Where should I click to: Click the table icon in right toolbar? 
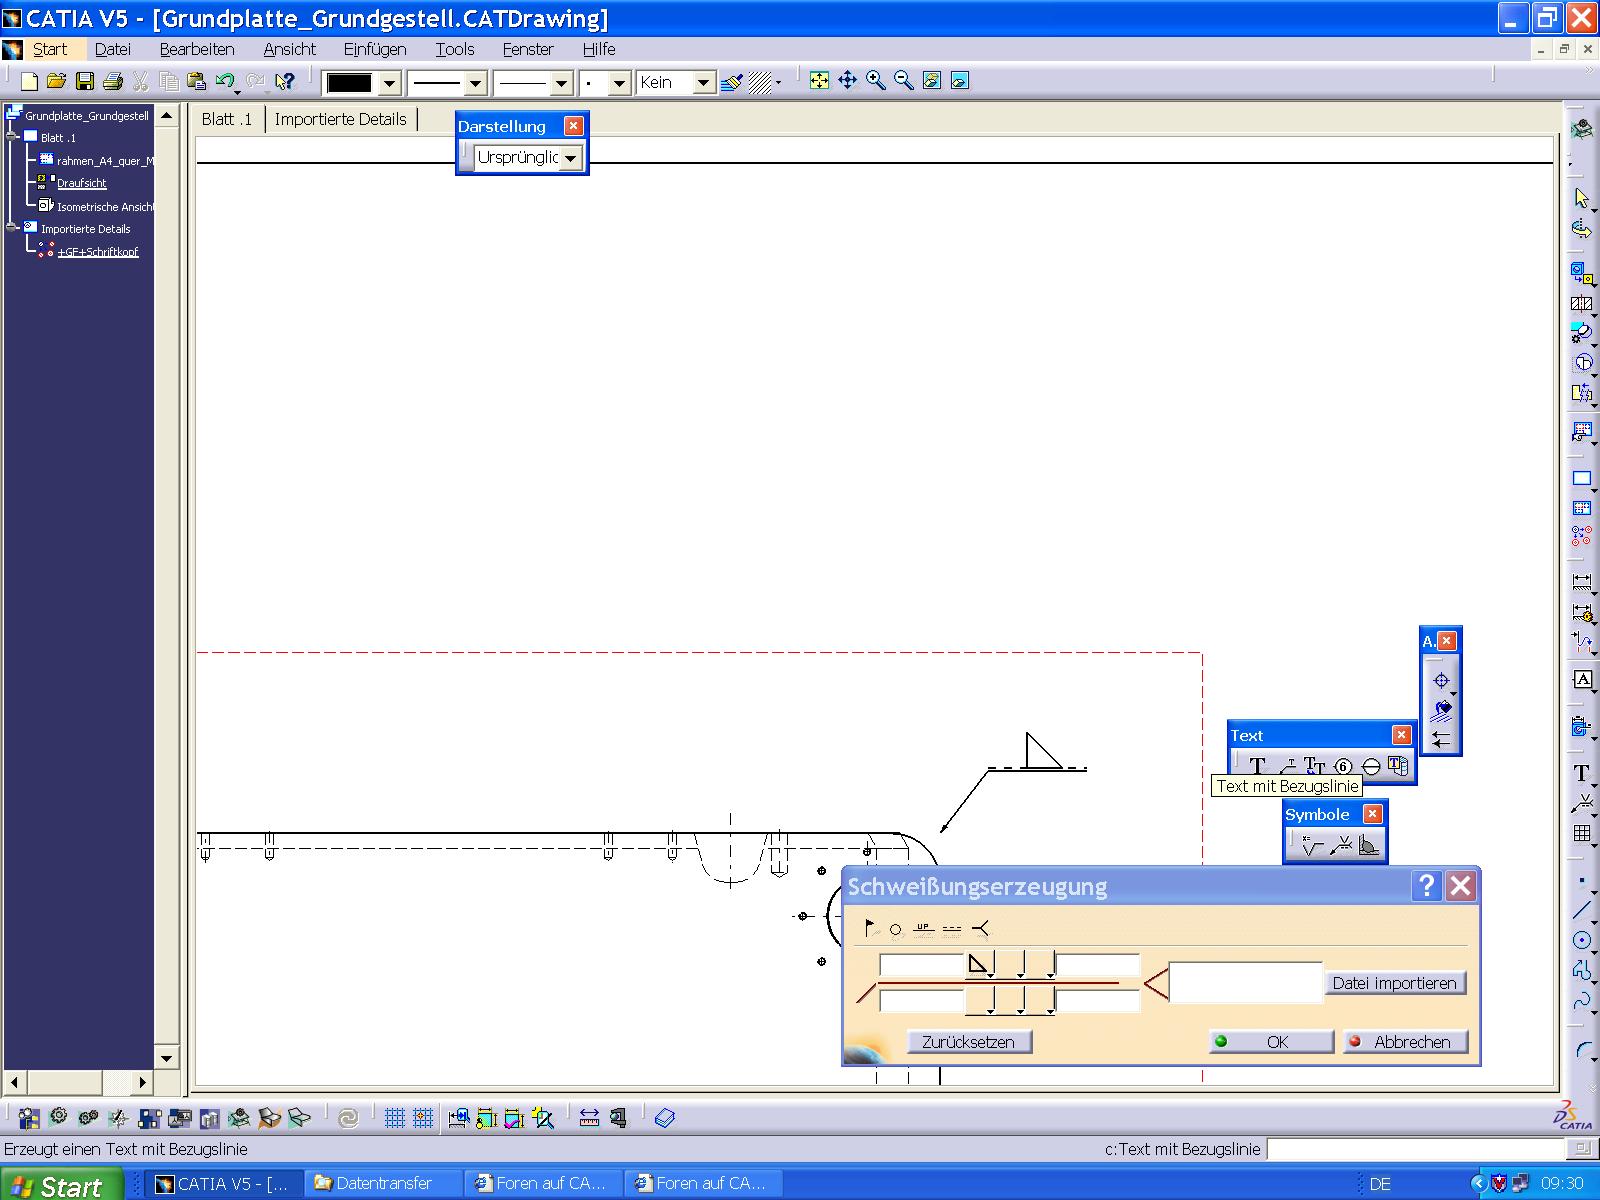click(x=1582, y=833)
